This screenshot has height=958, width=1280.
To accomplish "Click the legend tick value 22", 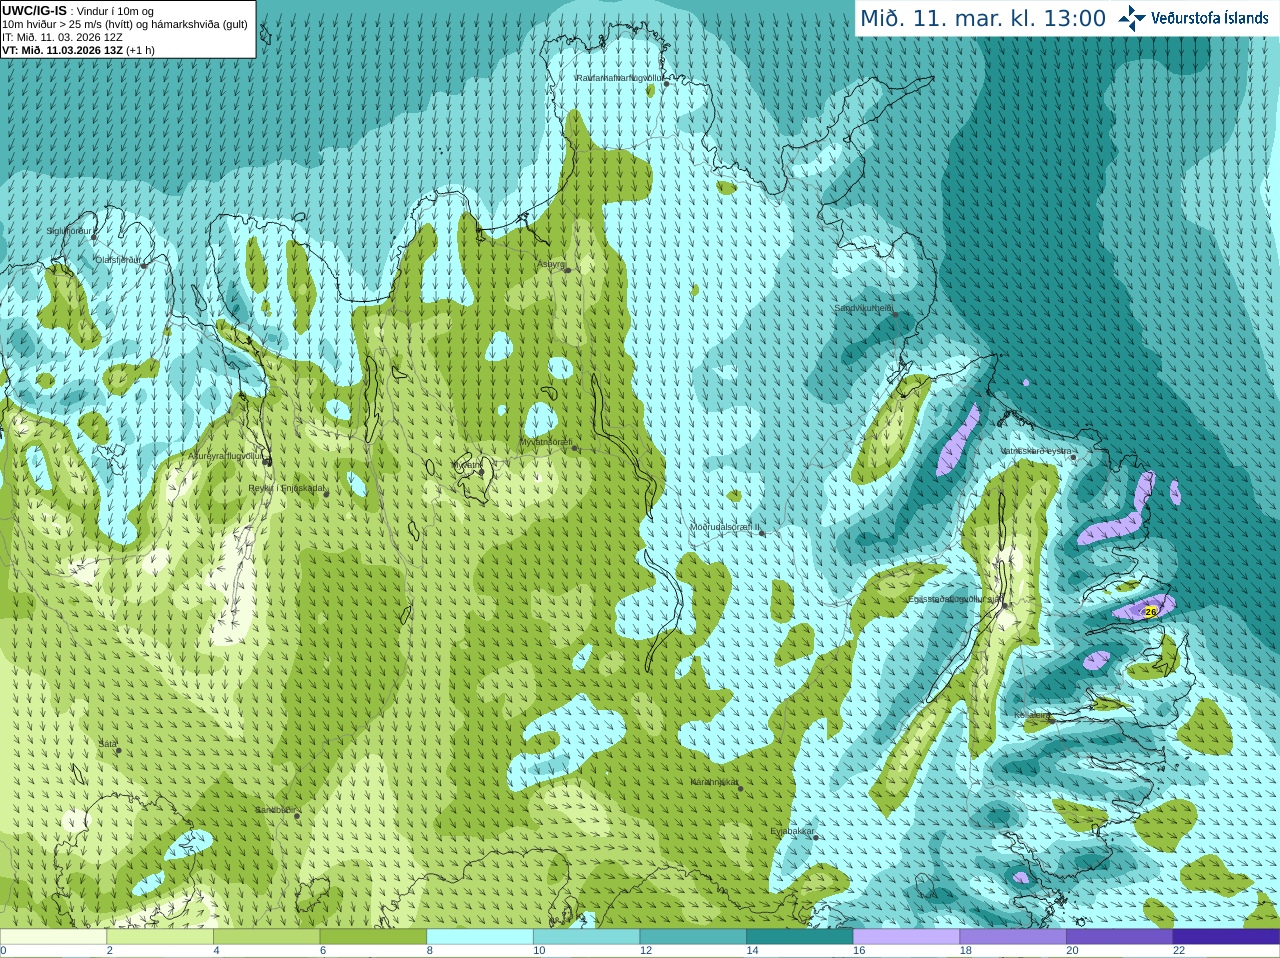I will pyautogui.click(x=1179, y=951).
